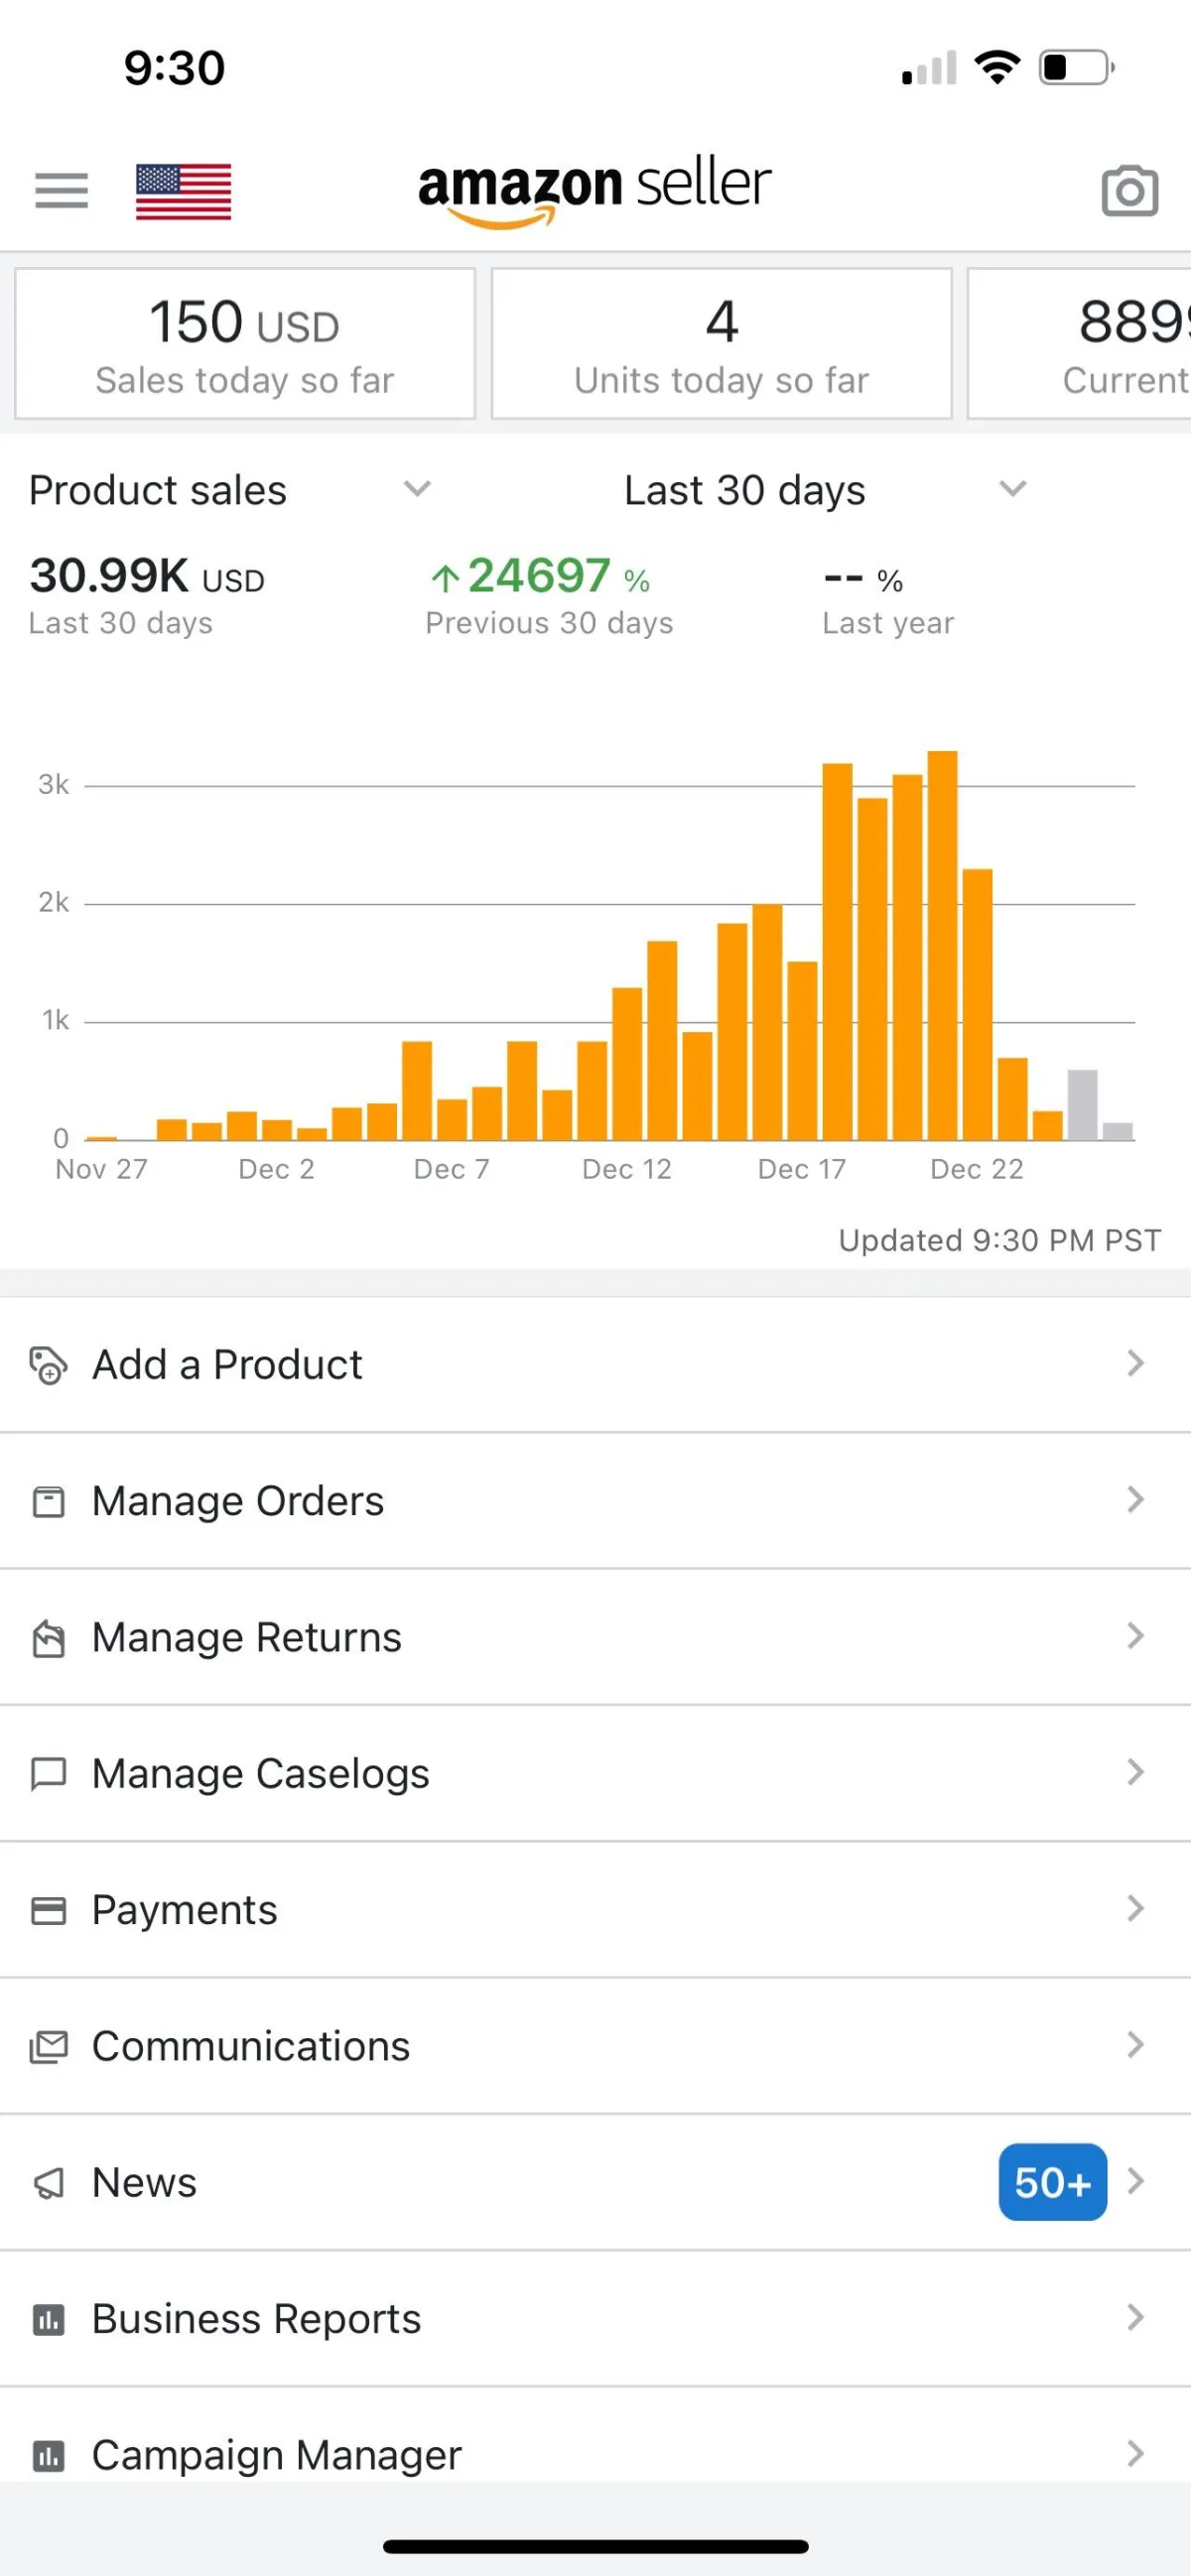Tap the Manage Orders box icon
The height and width of the screenshot is (2576, 1191).
click(x=48, y=1501)
